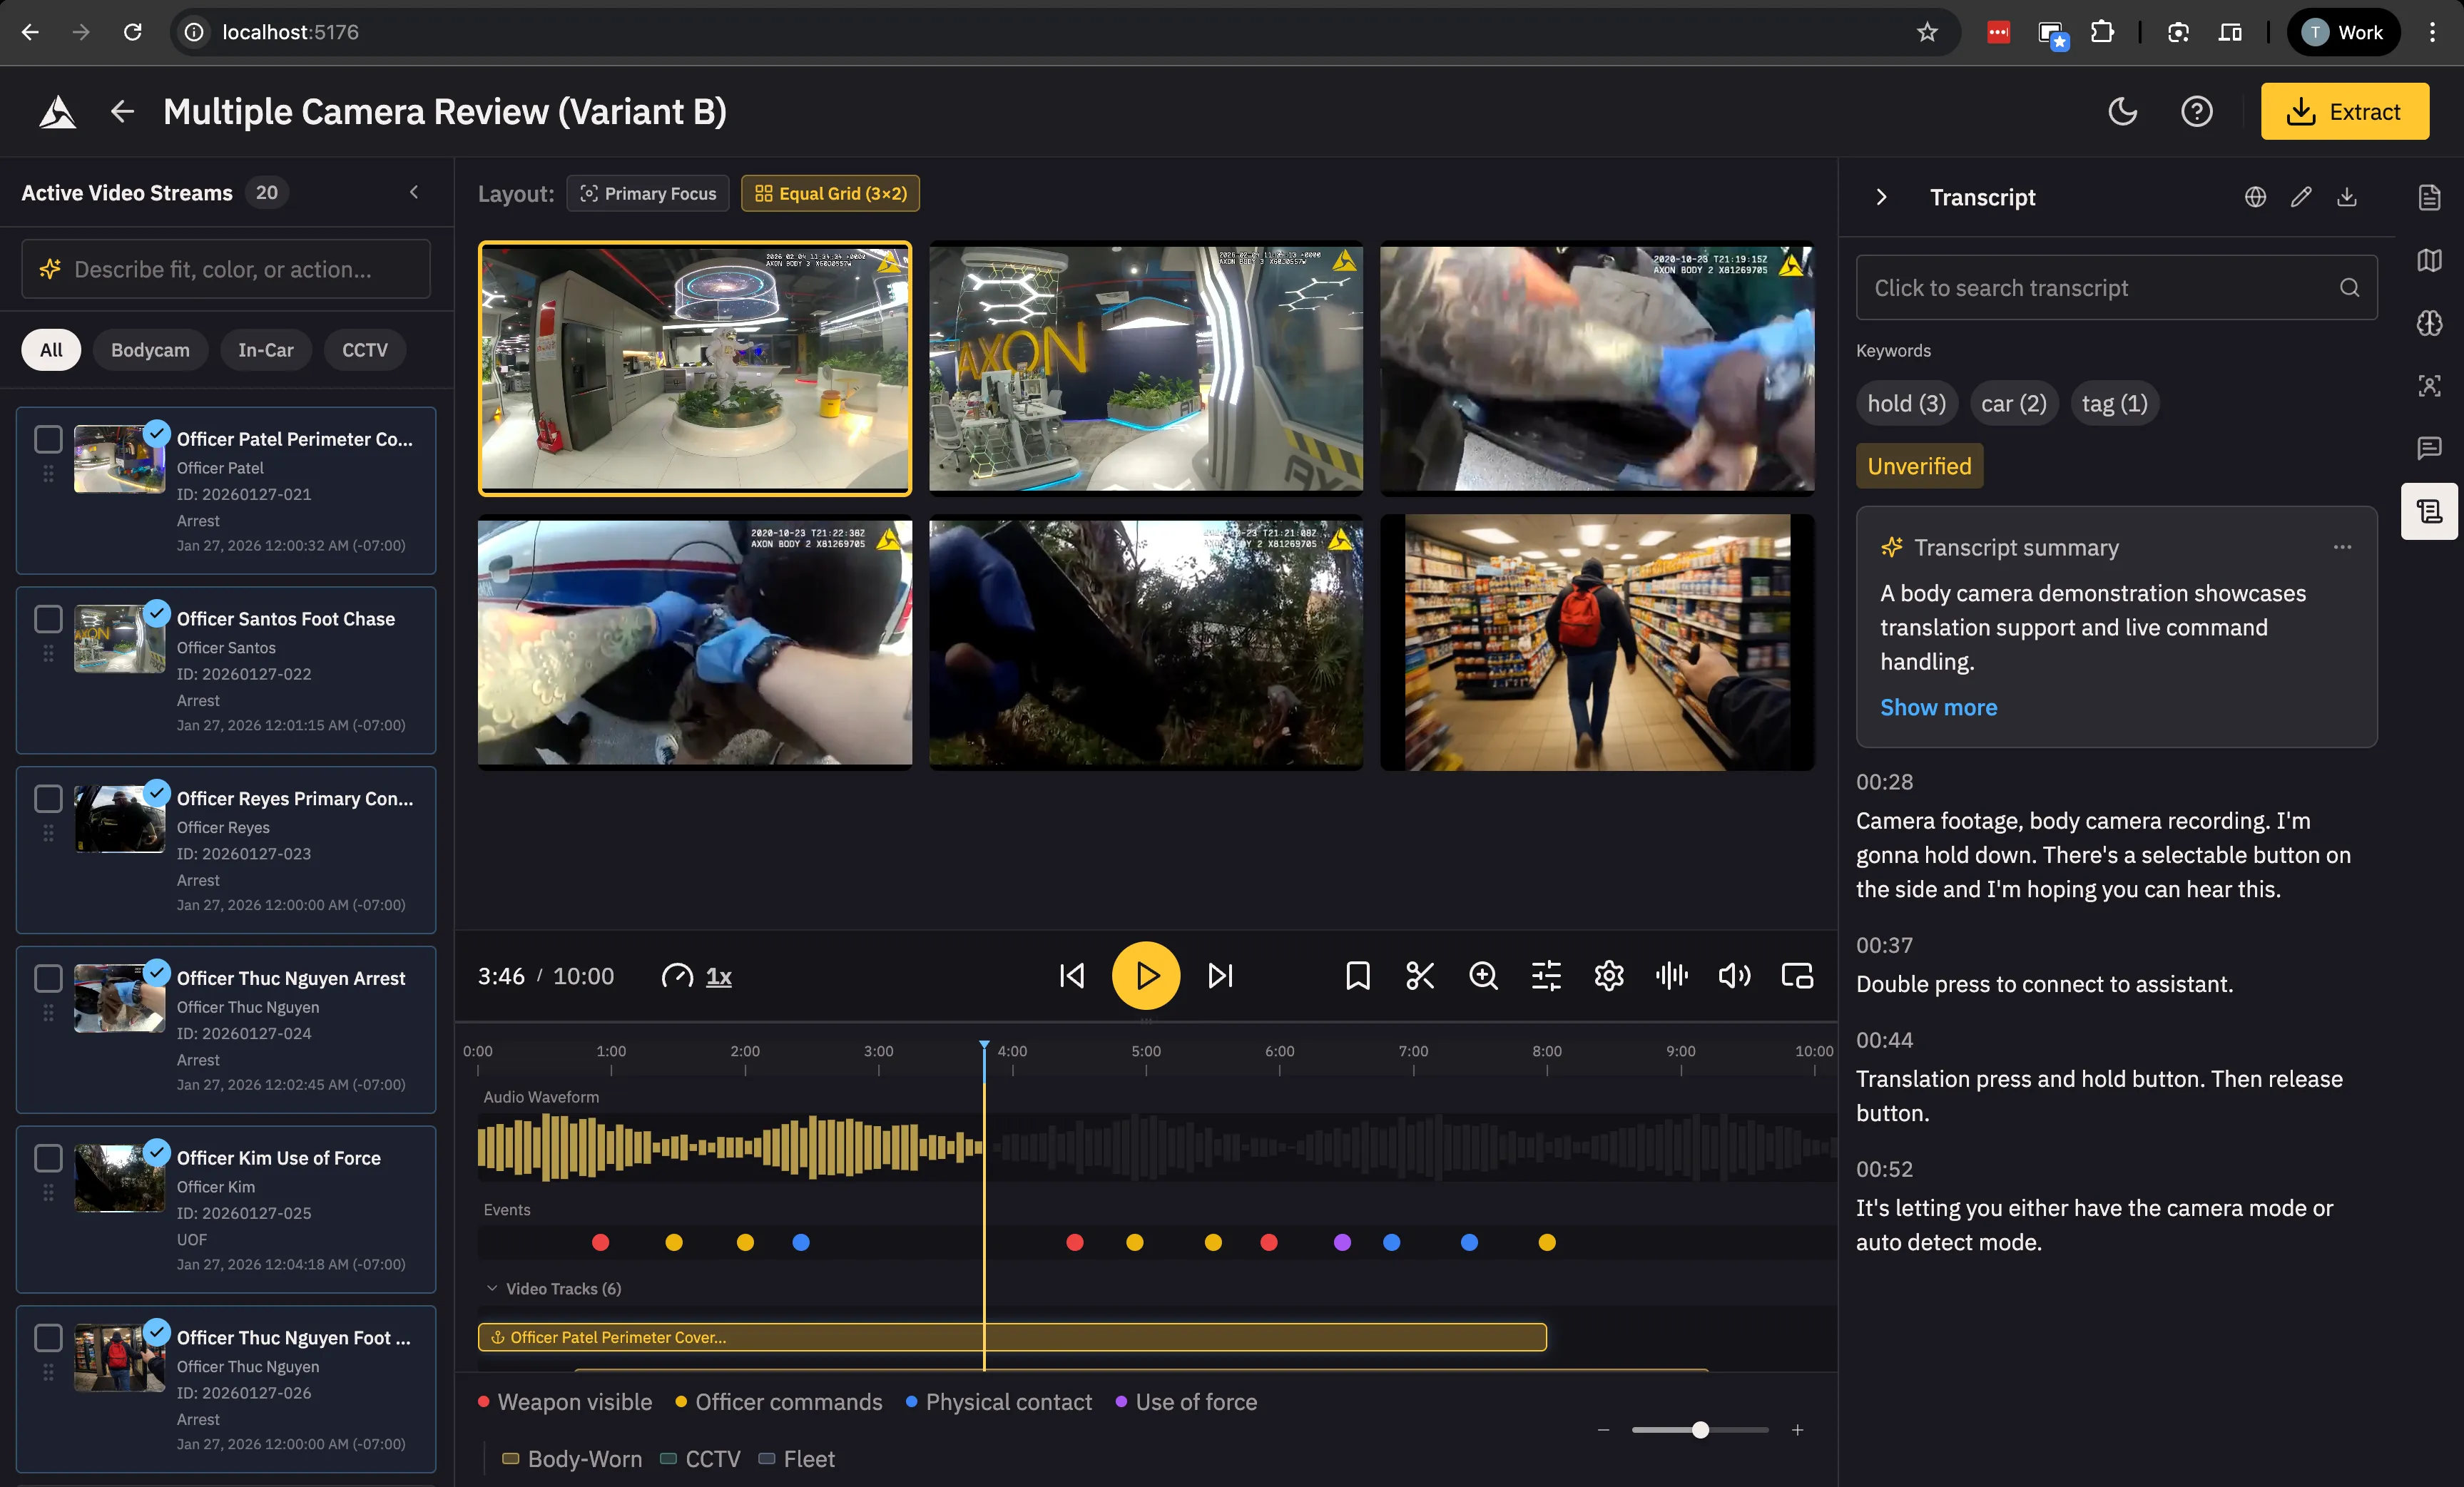Open the transcript translate globe icon
The image size is (2464, 1487).
2255,197
